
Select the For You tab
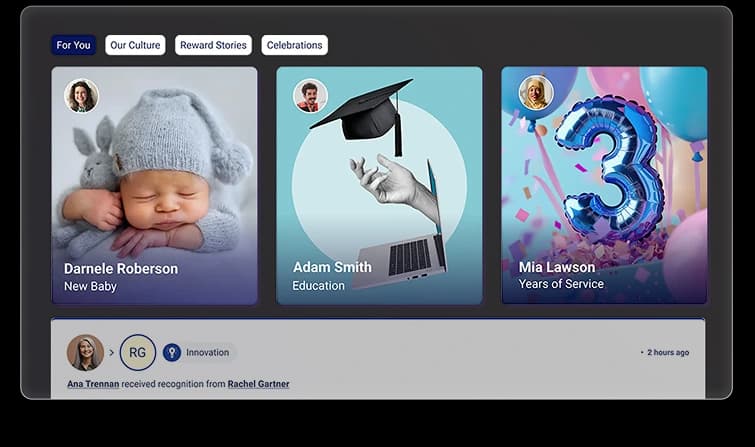73,45
